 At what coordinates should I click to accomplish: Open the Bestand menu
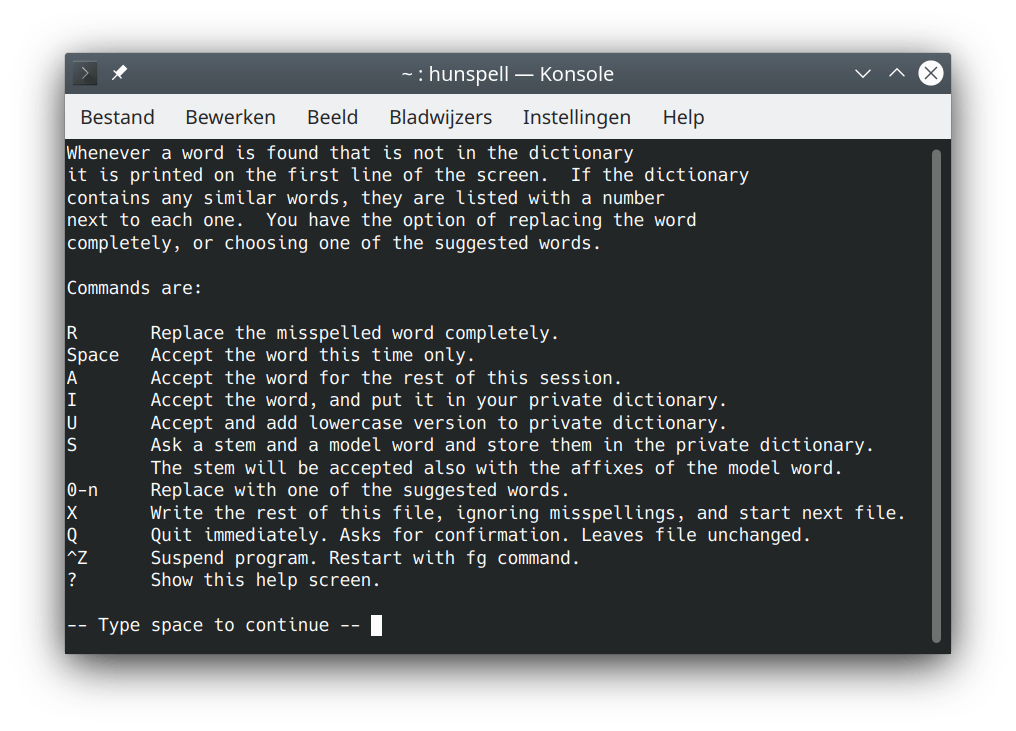(x=117, y=117)
